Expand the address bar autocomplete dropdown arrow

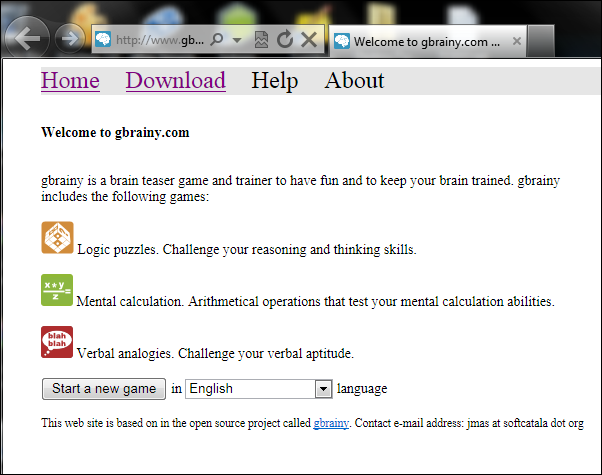tap(237, 40)
